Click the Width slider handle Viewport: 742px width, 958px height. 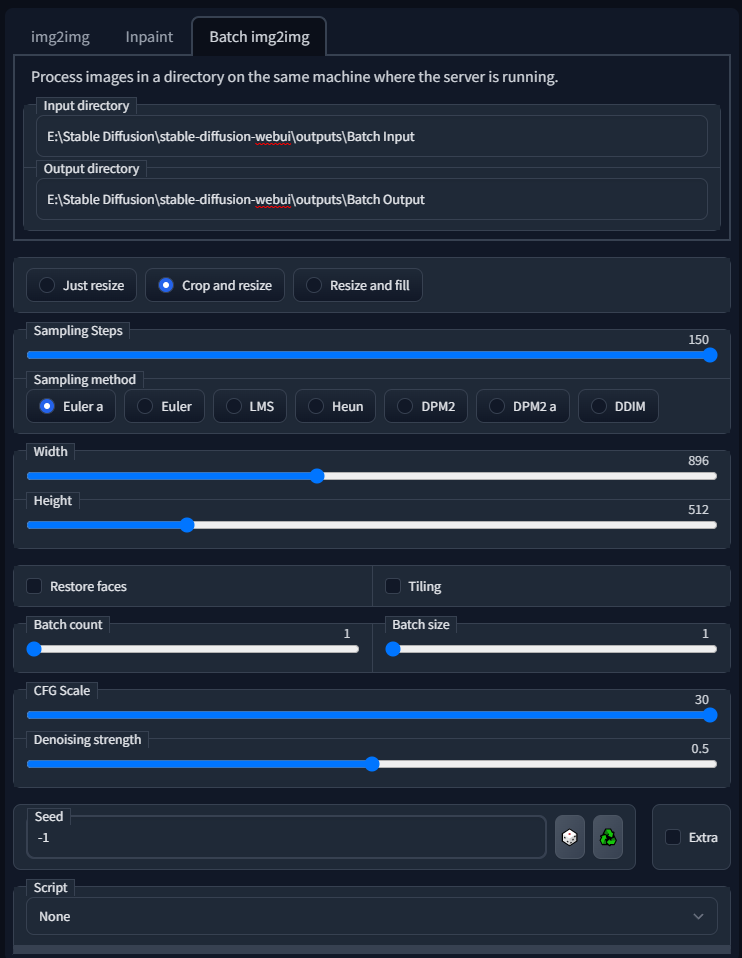pos(317,476)
